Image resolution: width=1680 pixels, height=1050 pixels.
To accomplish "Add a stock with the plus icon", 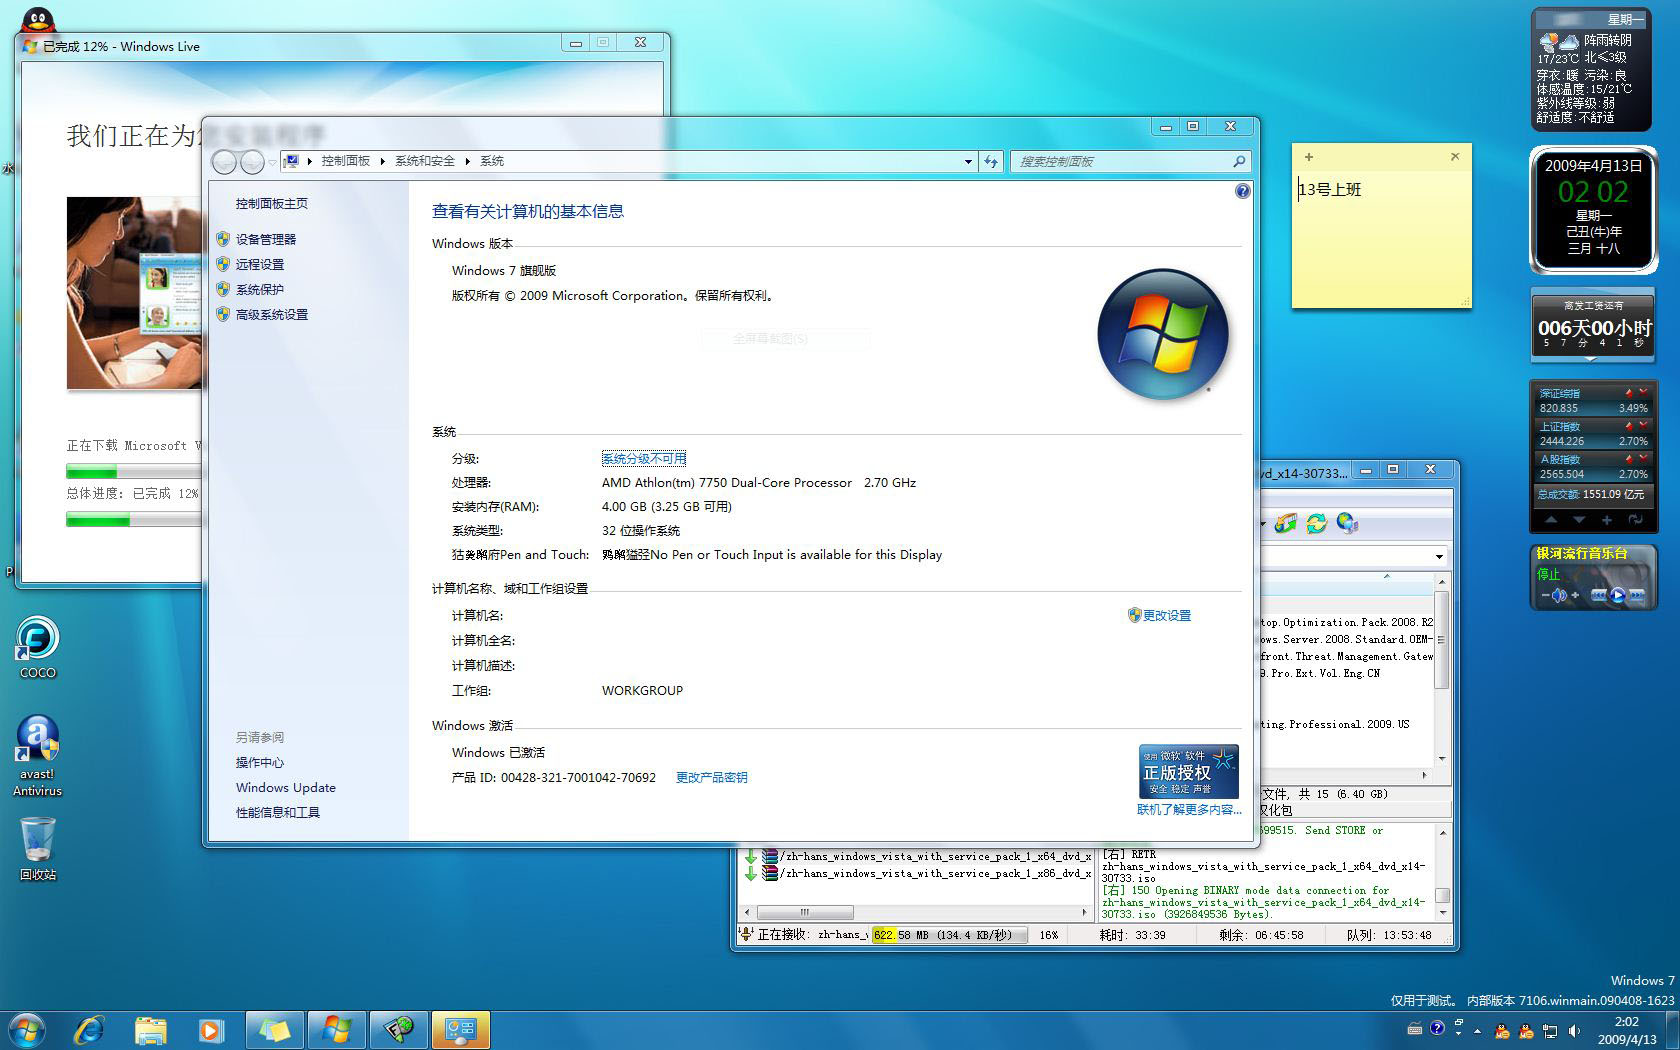I will click(x=1606, y=520).
